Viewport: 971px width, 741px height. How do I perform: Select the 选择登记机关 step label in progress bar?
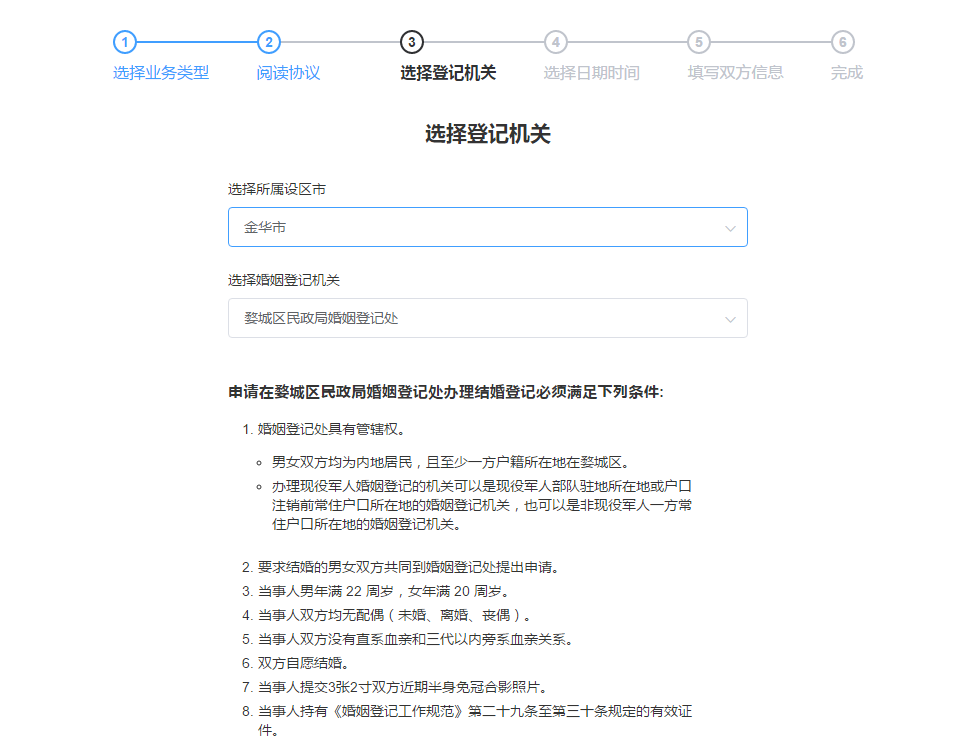(x=448, y=73)
